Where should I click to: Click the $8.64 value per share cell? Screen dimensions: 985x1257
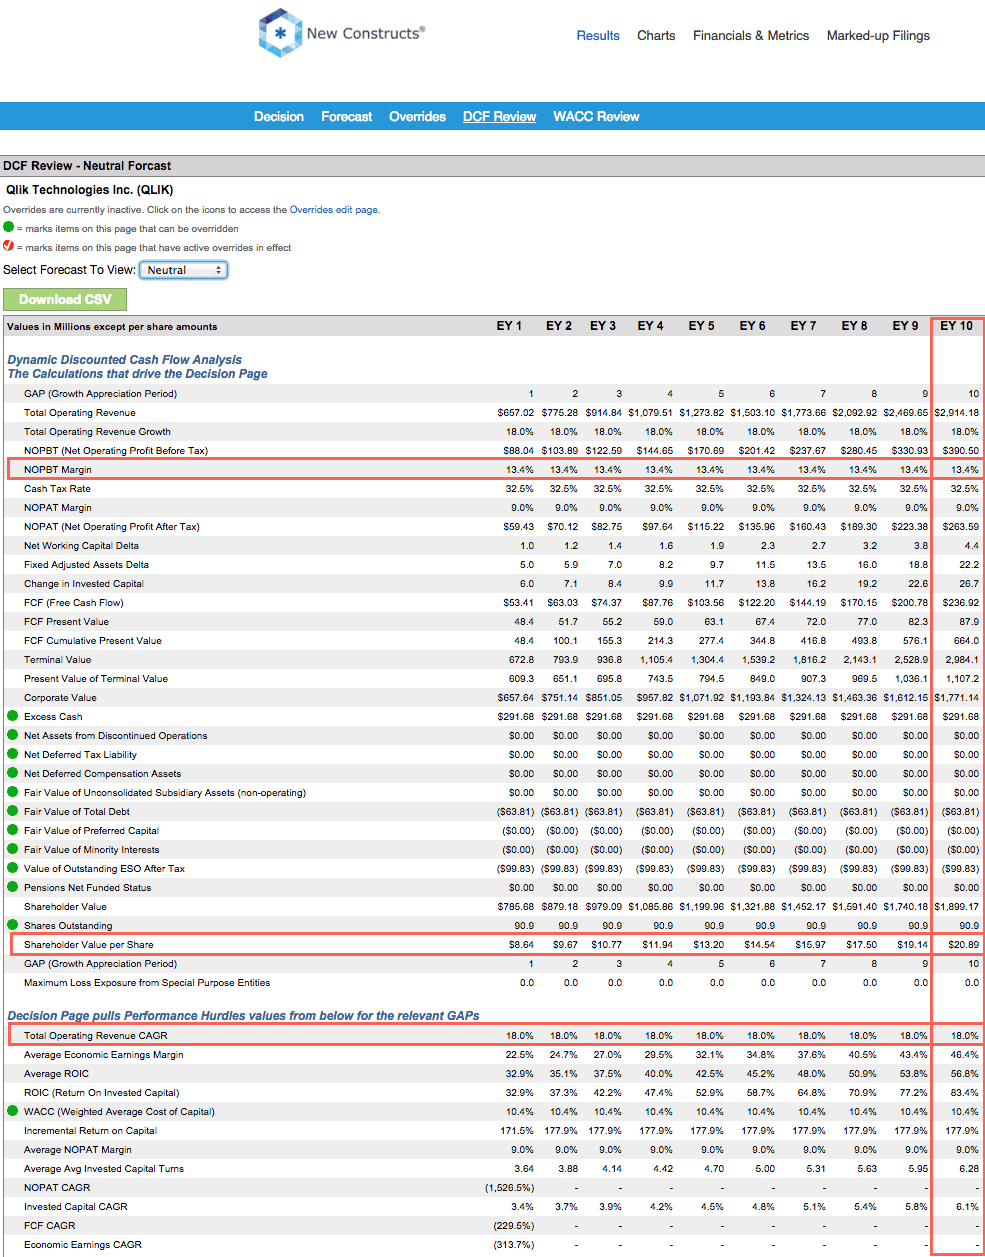[521, 944]
